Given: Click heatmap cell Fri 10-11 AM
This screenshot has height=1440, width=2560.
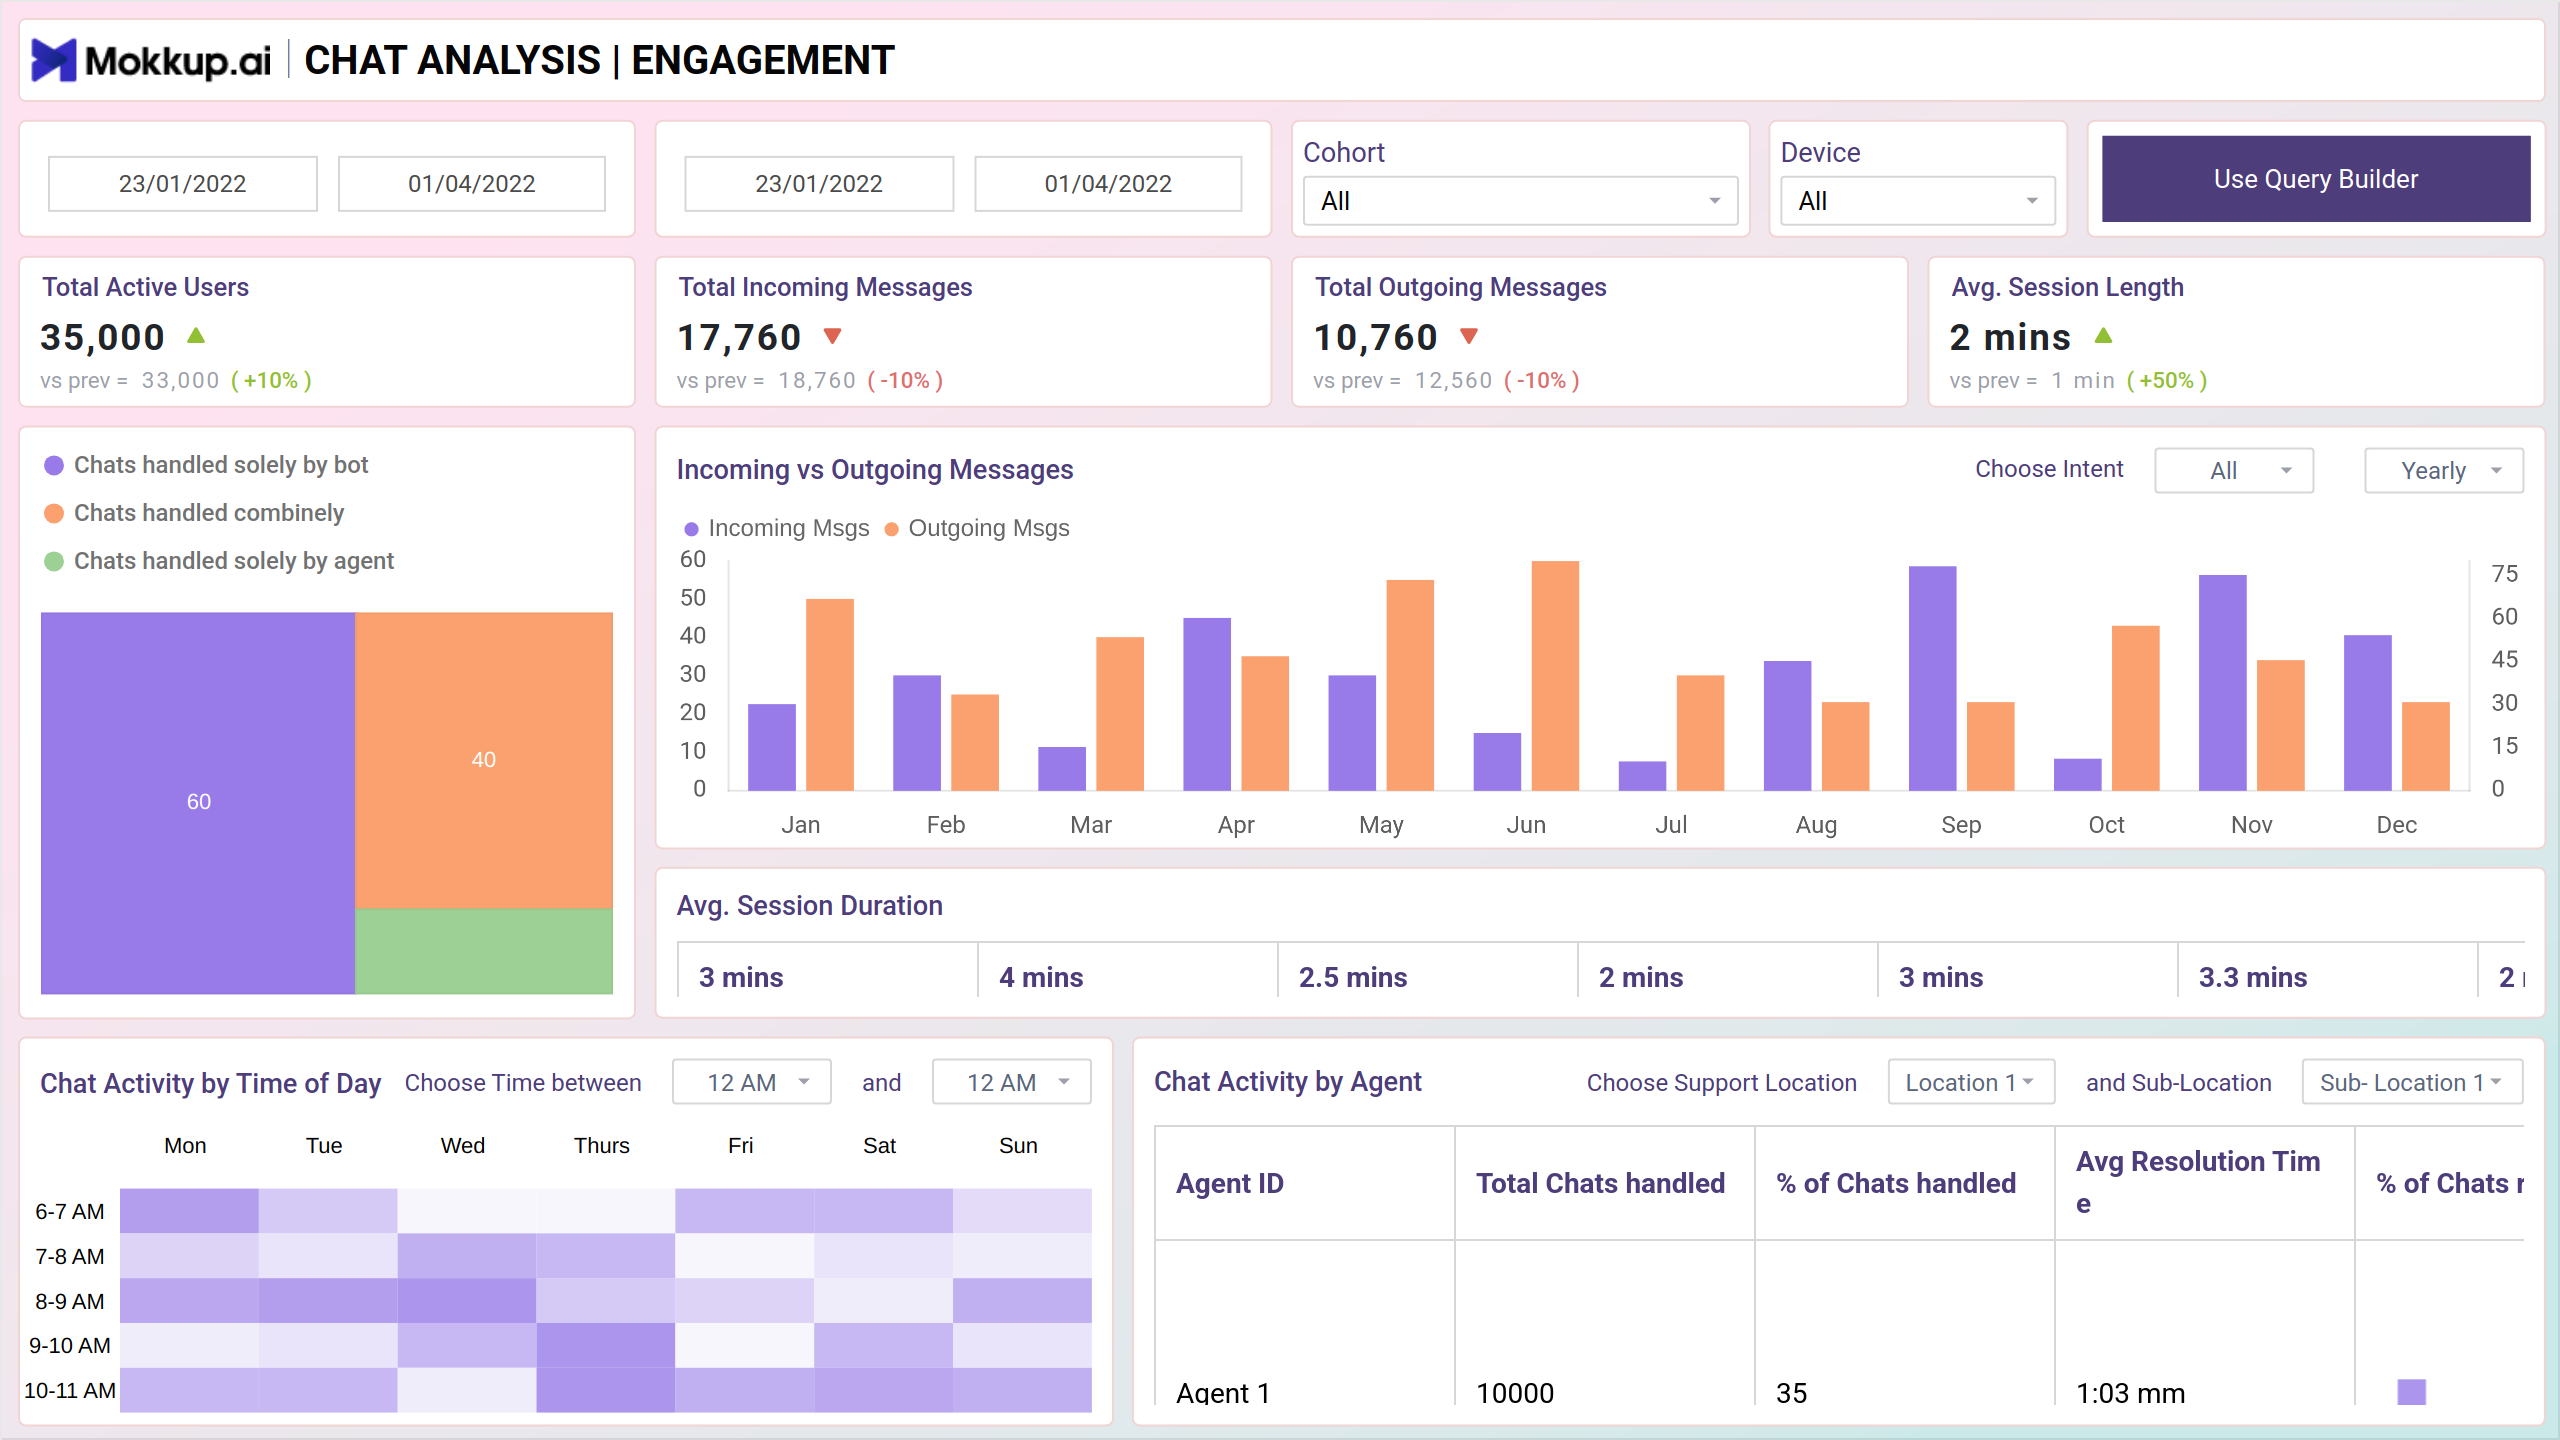Looking at the screenshot, I should (745, 1390).
